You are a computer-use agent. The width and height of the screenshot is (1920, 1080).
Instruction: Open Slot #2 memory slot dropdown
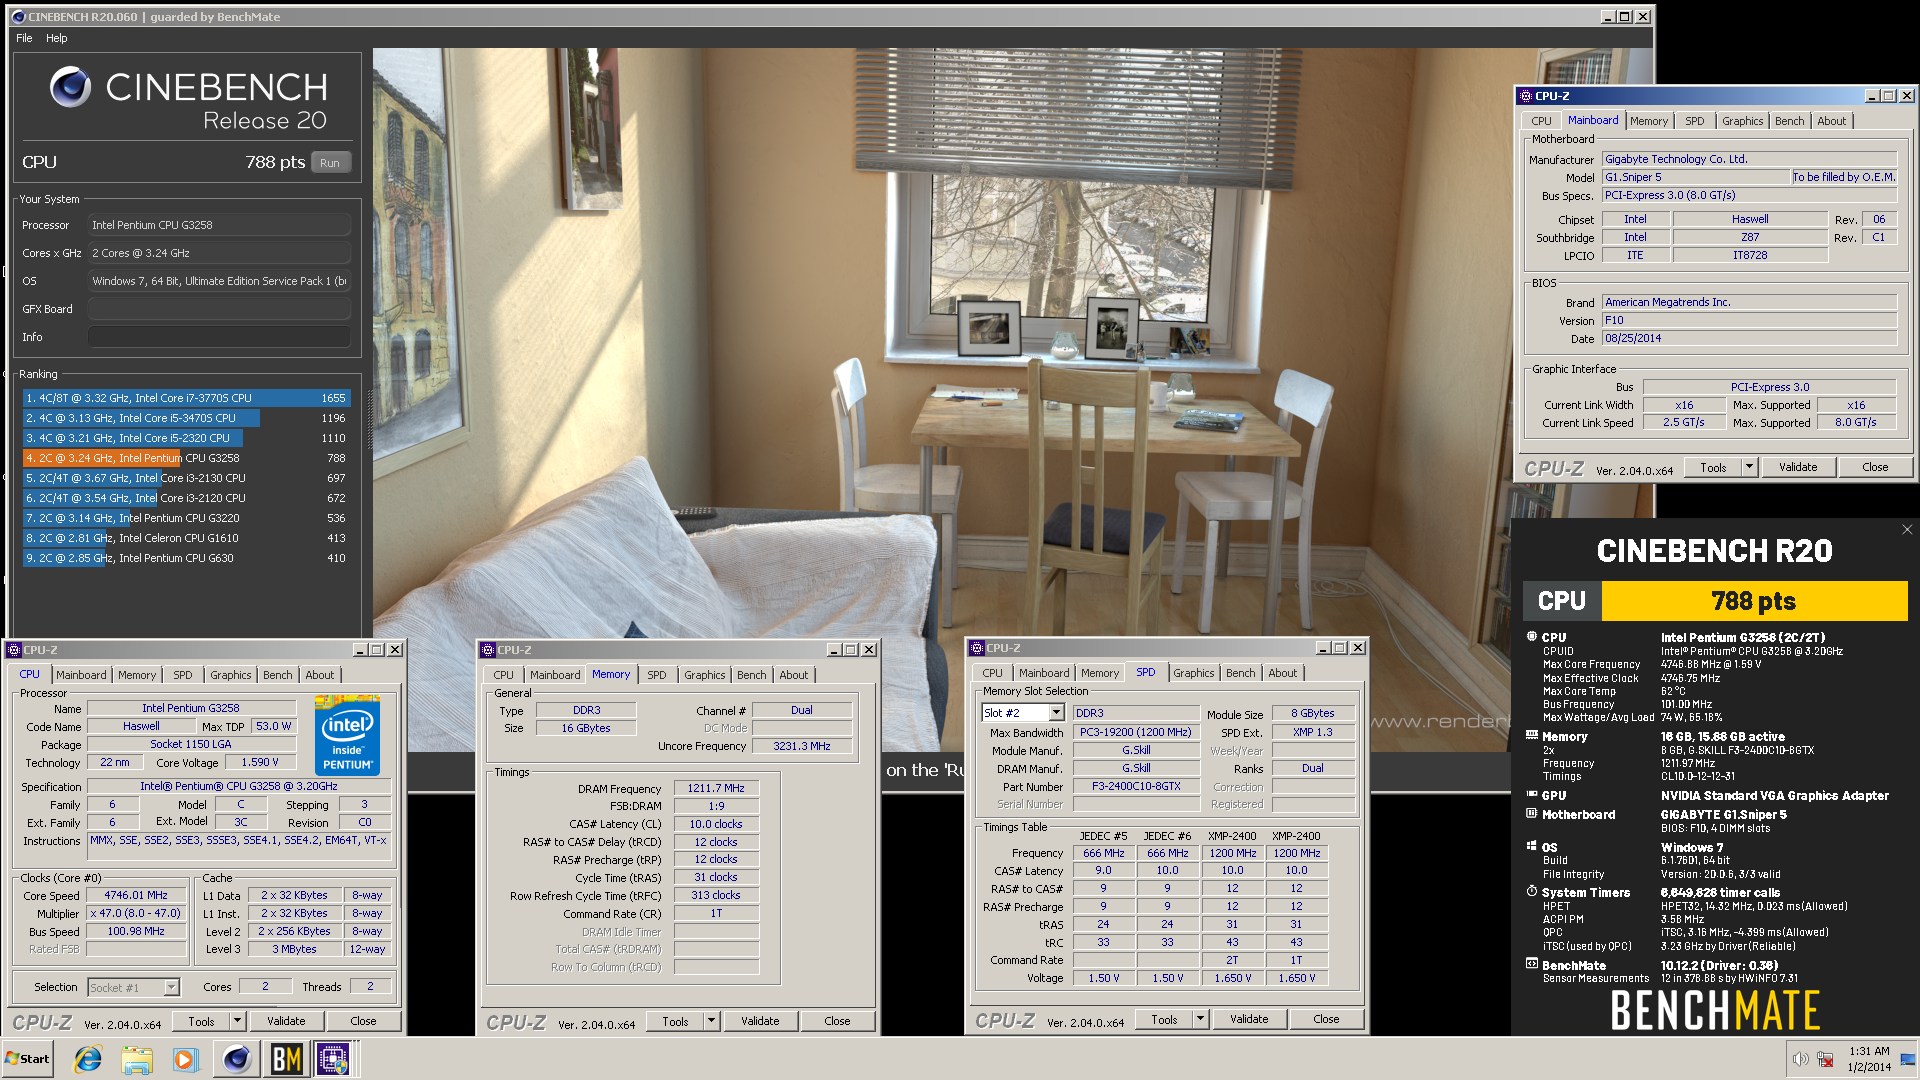coord(1056,713)
